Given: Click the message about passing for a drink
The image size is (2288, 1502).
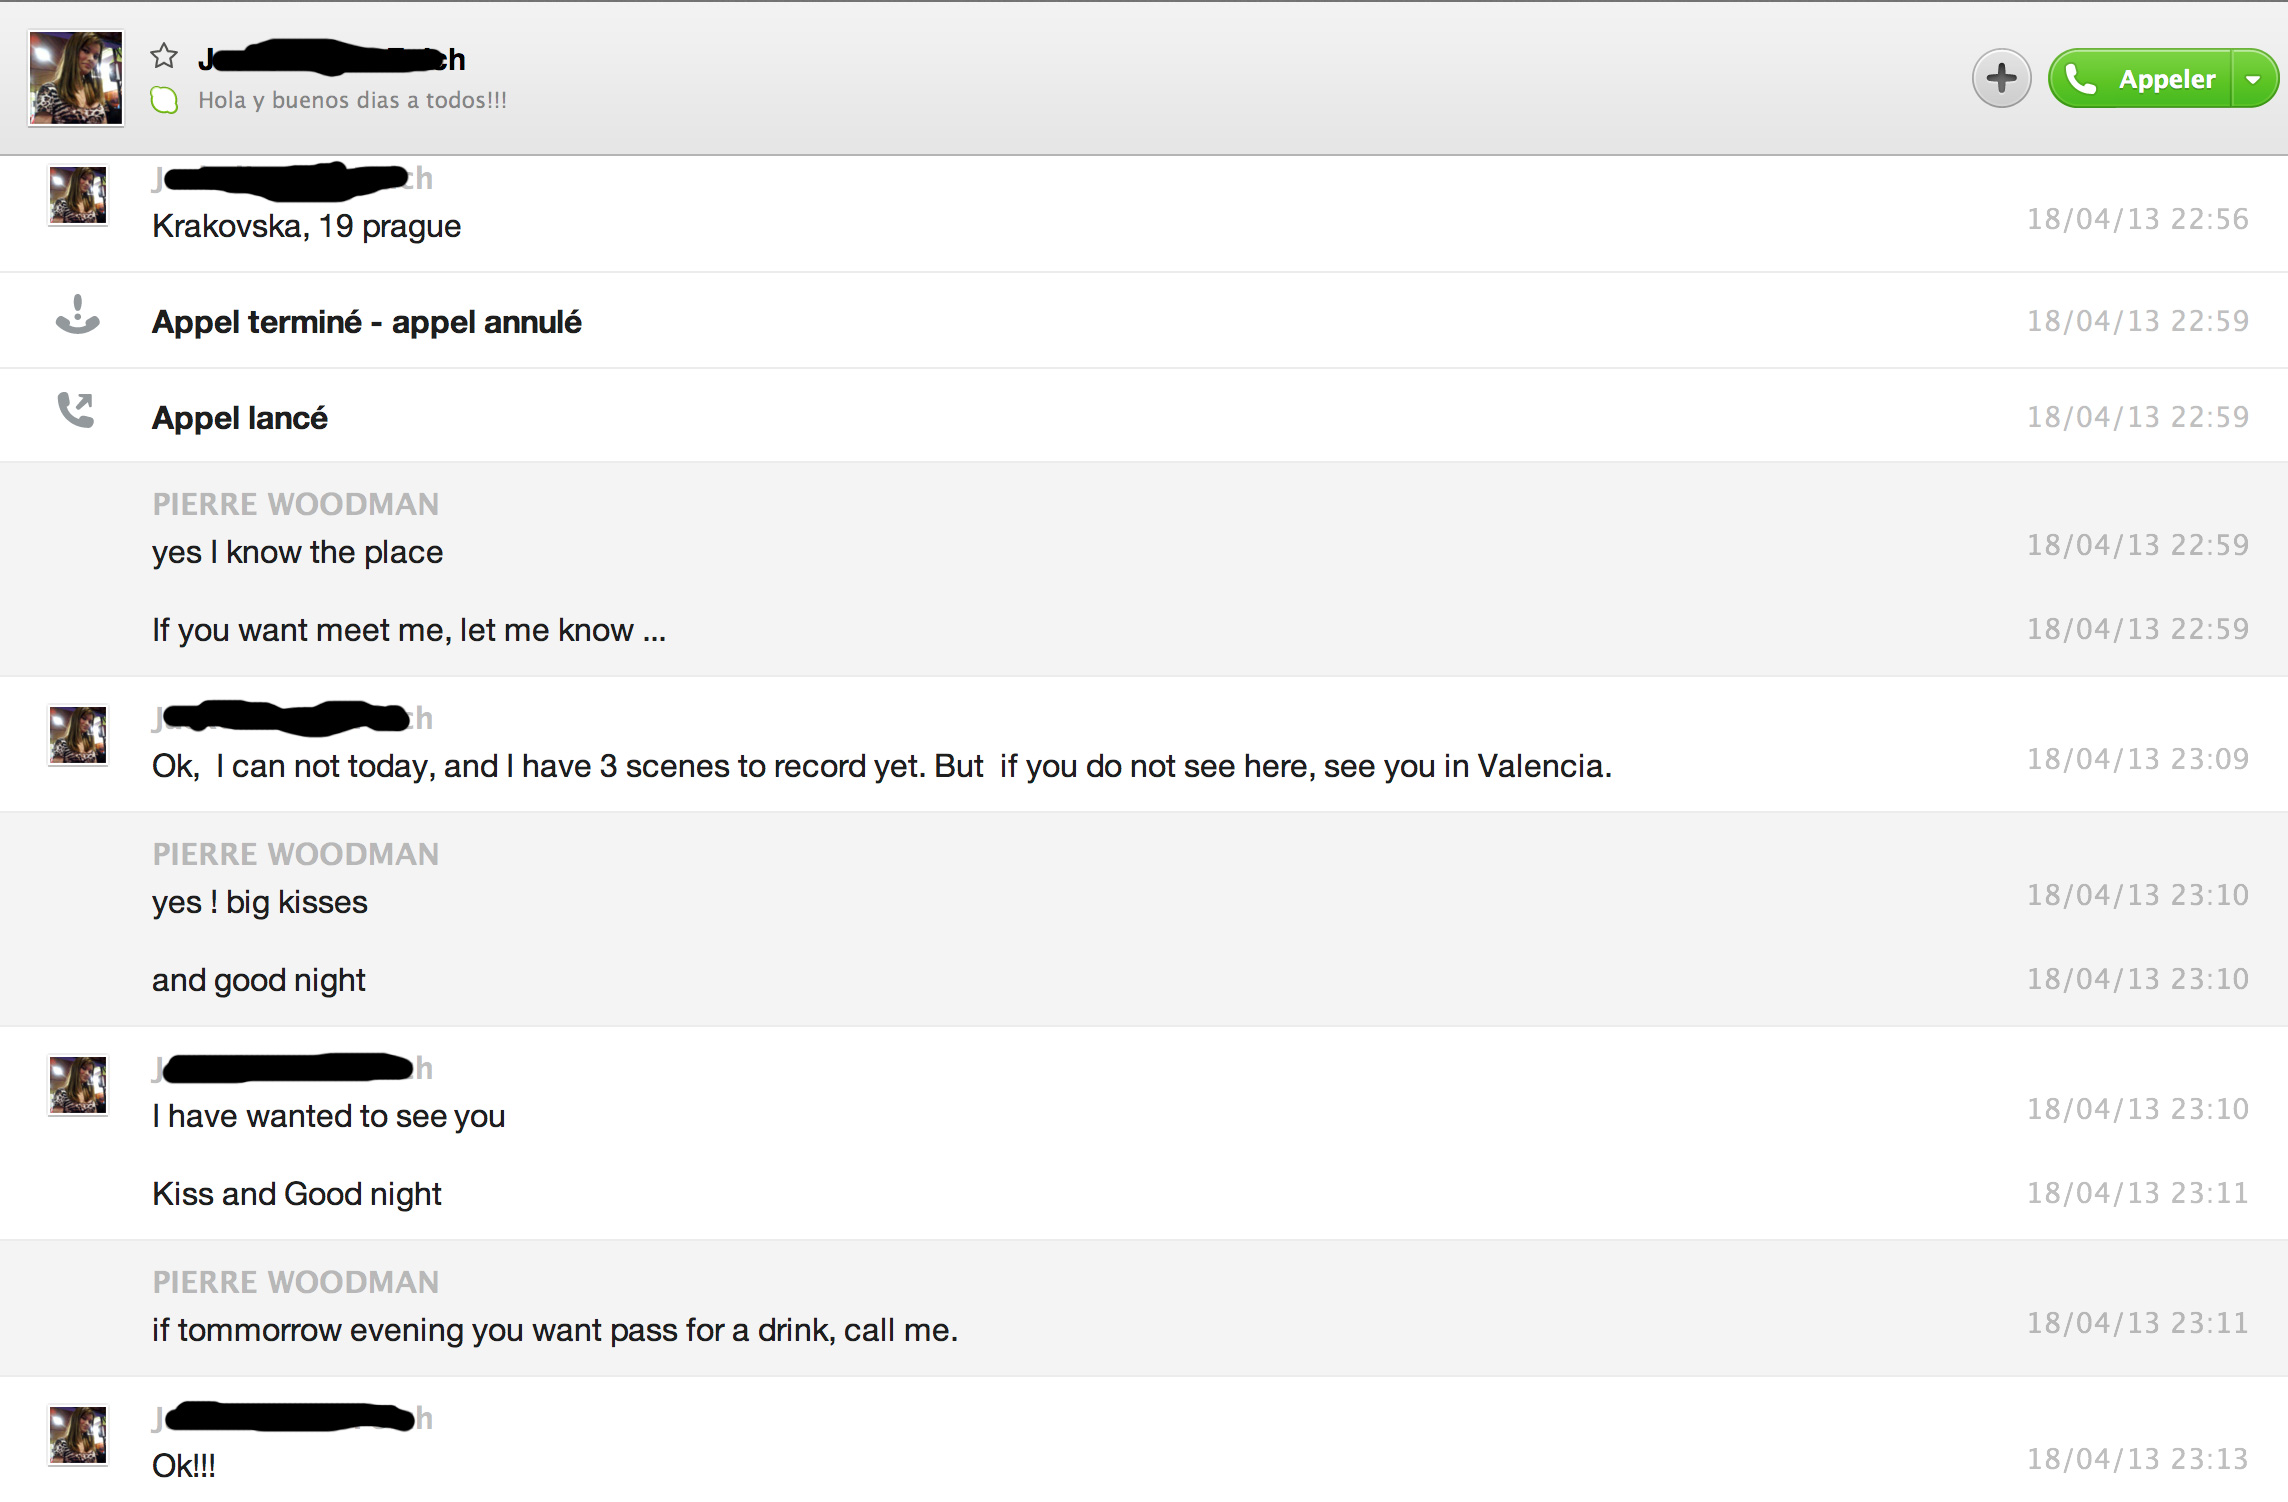Looking at the screenshot, I should coord(554,1330).
